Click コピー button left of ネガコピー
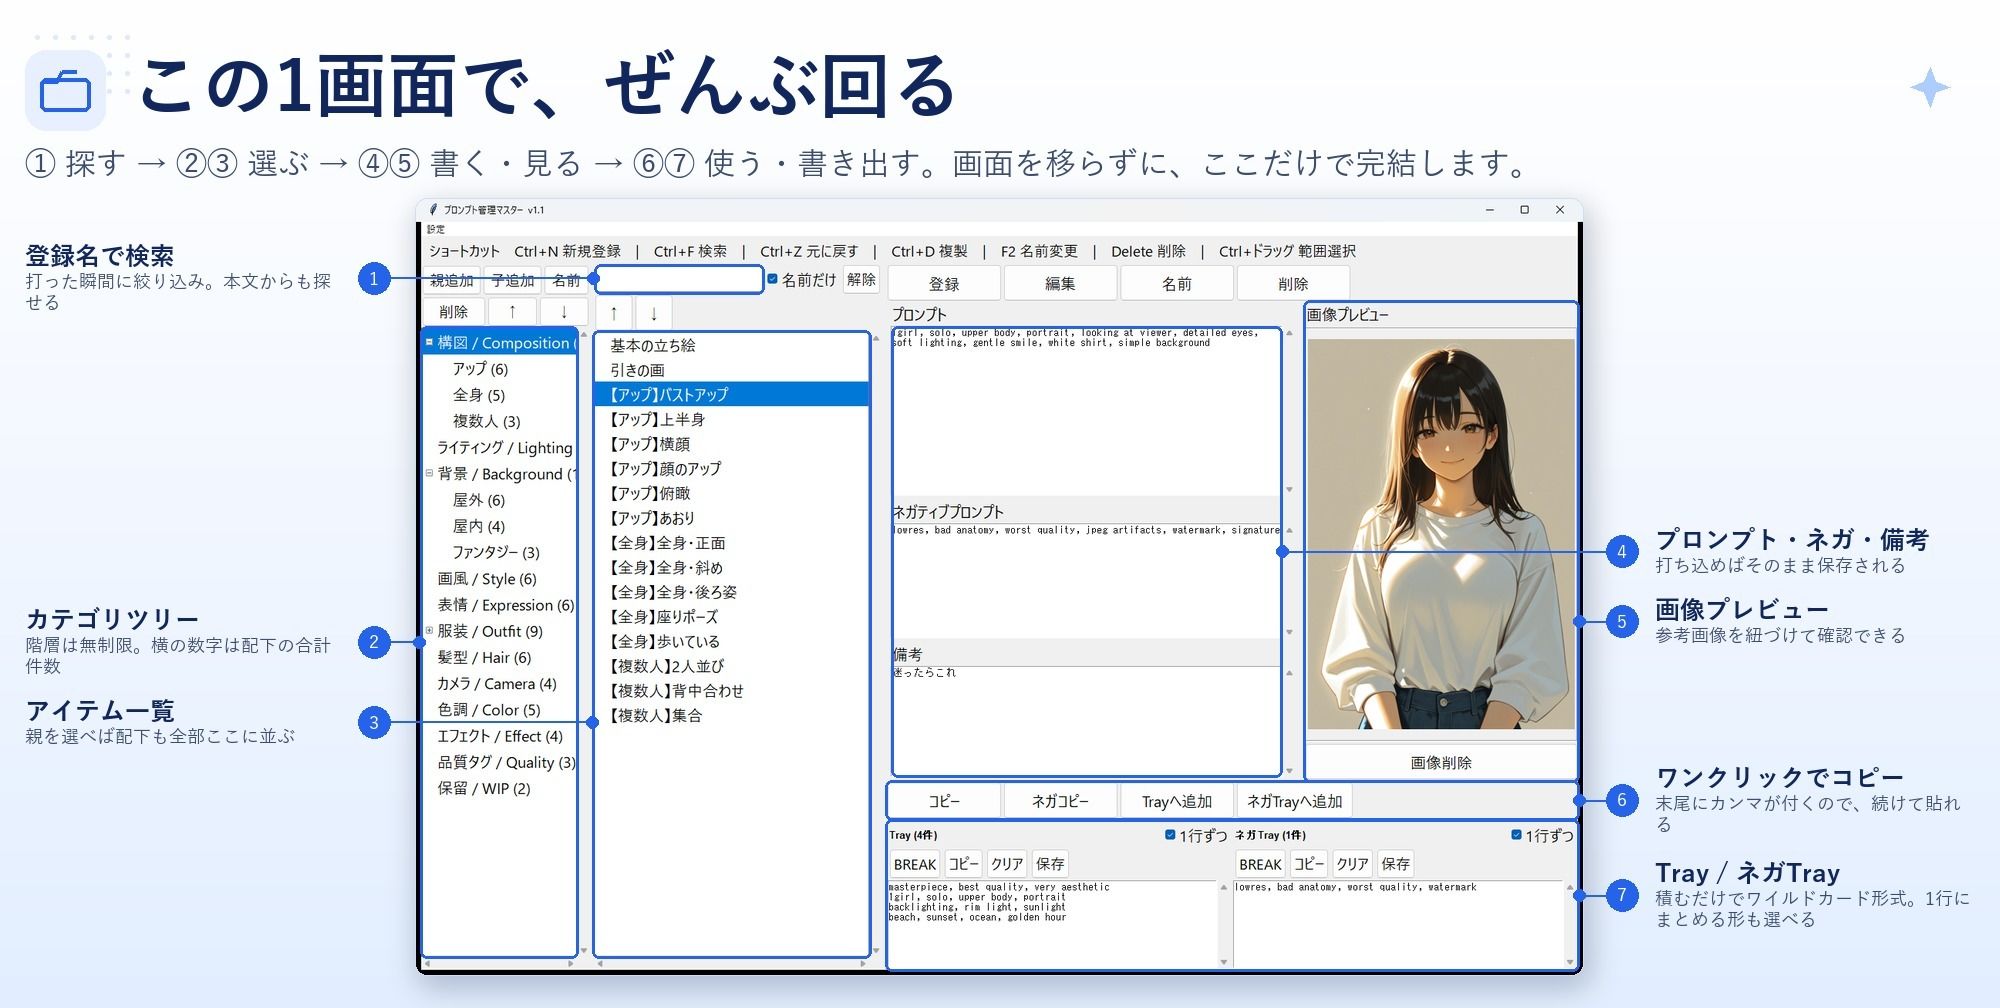 point(944,801)
